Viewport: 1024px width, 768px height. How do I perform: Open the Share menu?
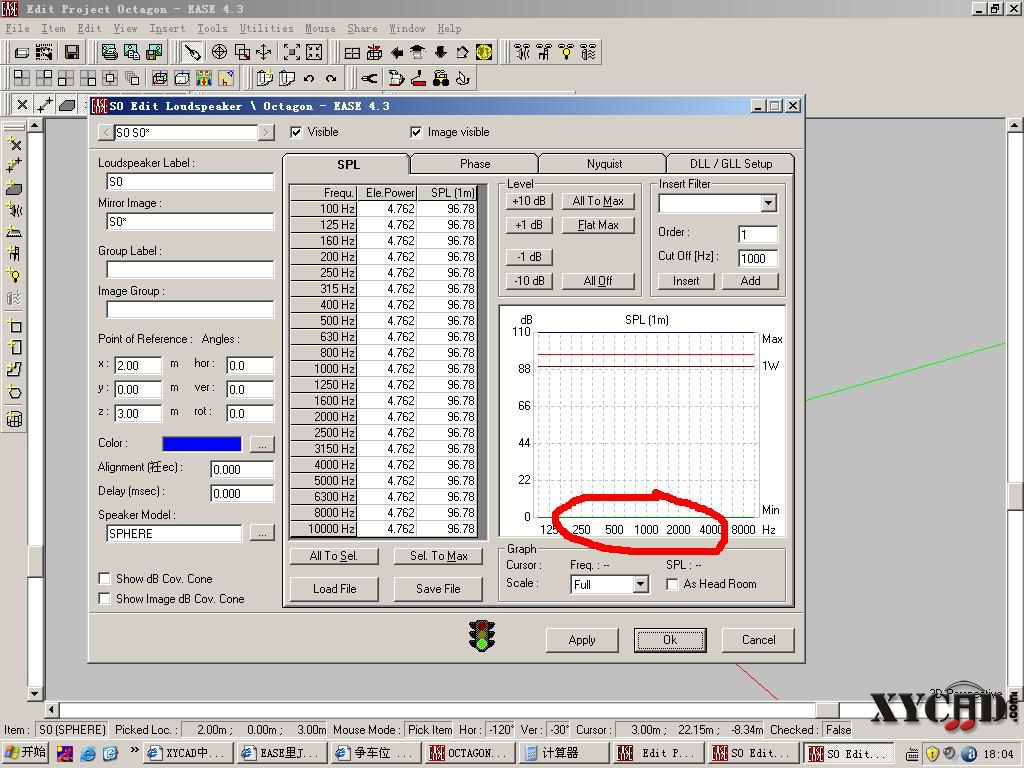click(x=362, y=28)
